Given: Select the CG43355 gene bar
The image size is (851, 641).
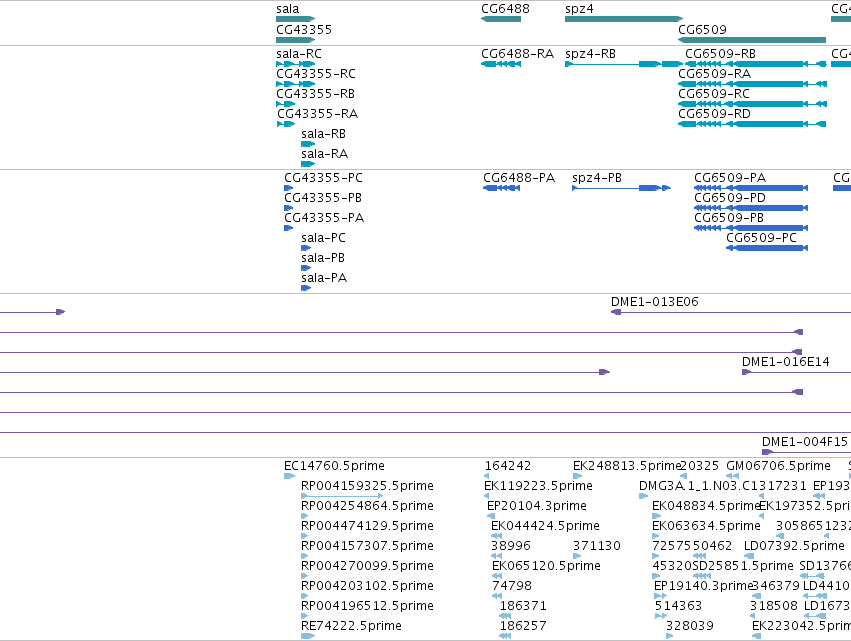Looking at the screenshot, I should click(x=295, y=40).
